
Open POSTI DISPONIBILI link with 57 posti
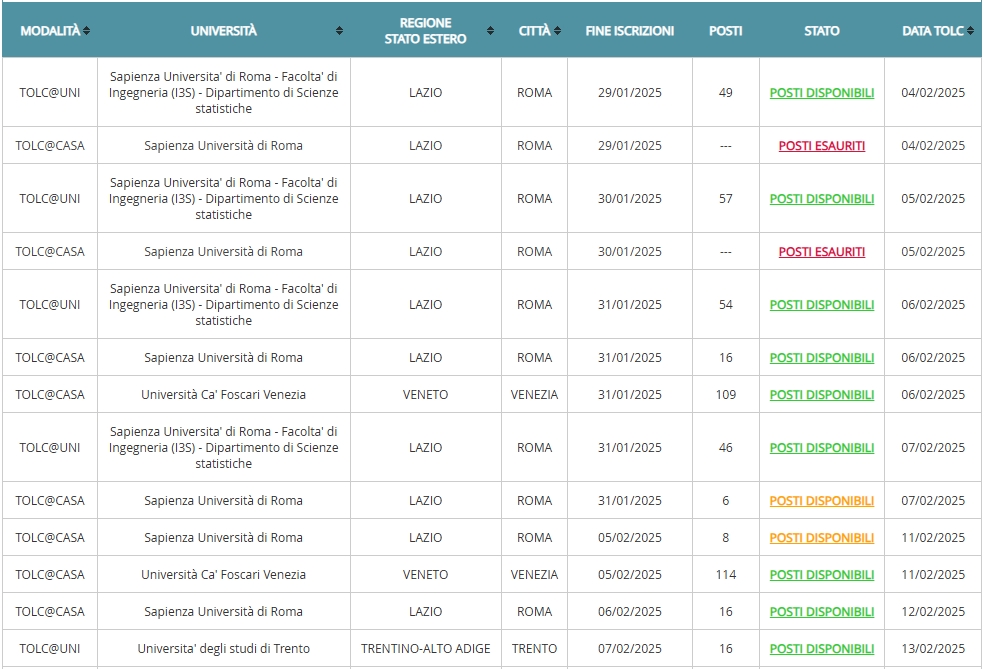821,199
